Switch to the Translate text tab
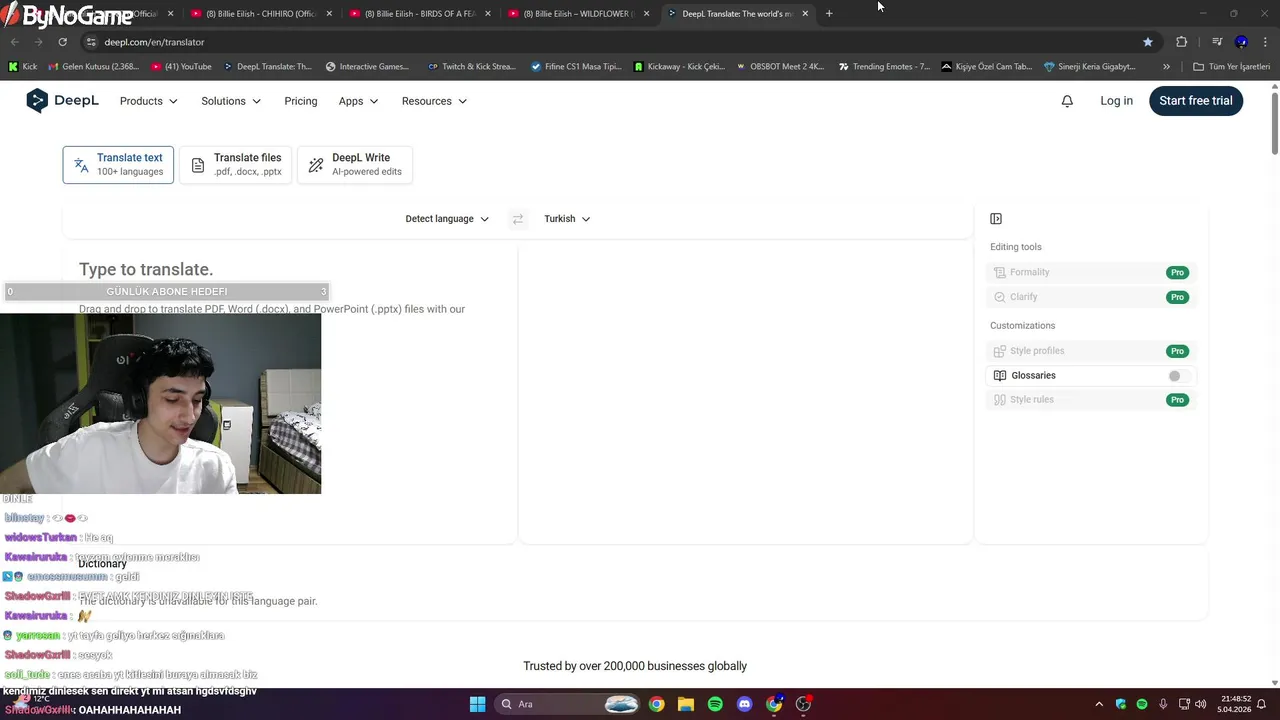 118,165
